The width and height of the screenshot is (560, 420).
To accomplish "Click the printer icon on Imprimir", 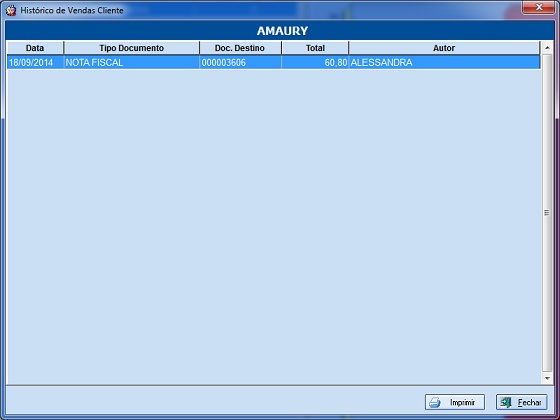I will click(x=435, y=402).
